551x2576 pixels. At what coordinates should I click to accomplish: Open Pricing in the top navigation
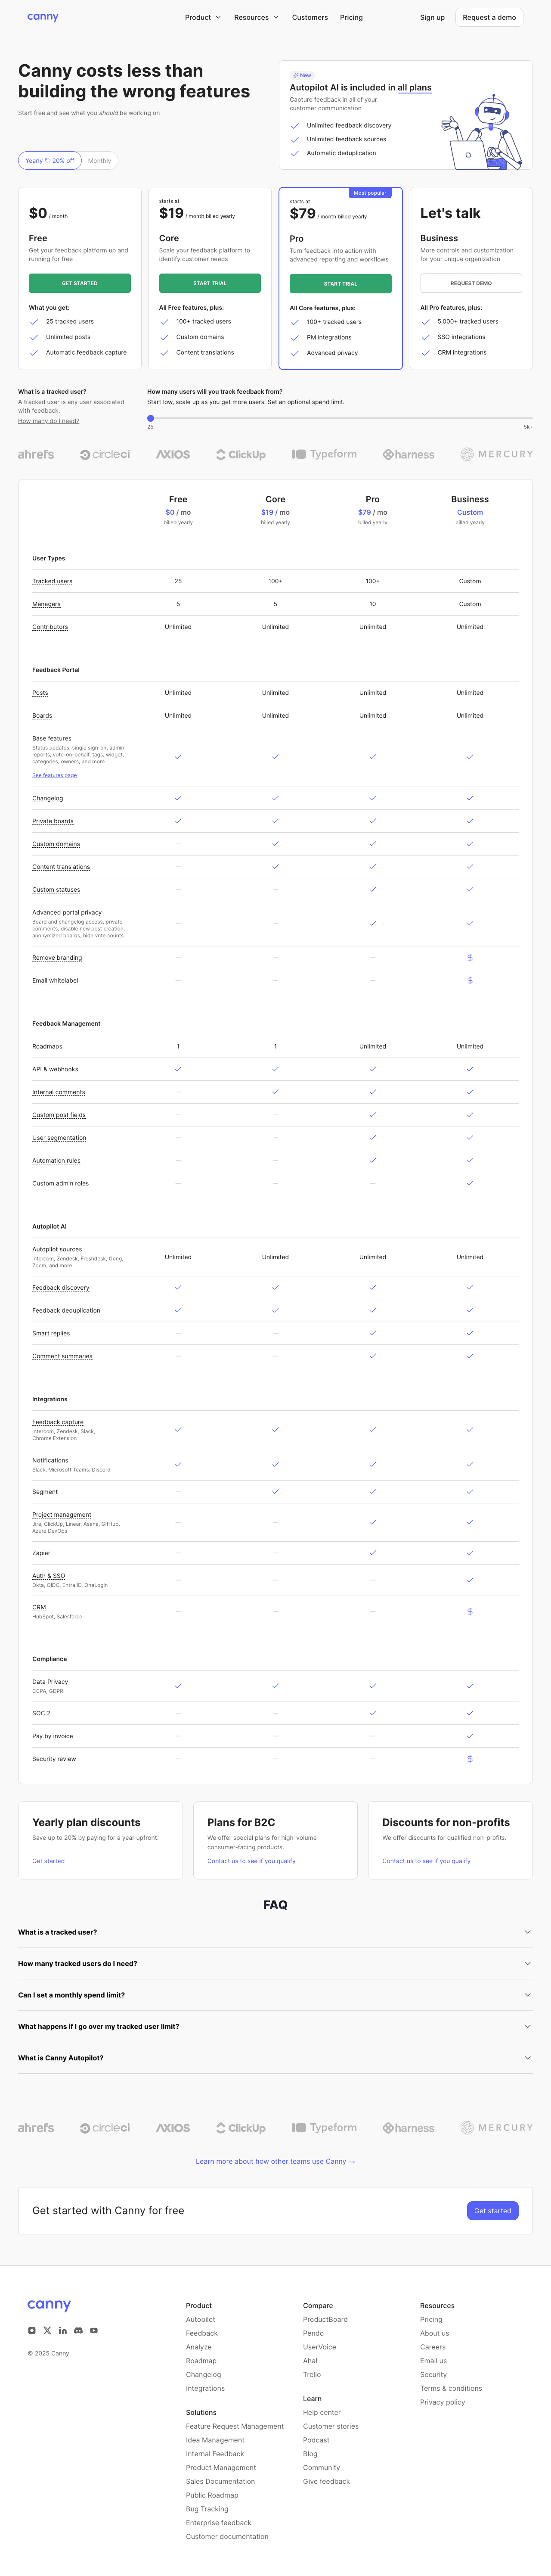[351, 17]
